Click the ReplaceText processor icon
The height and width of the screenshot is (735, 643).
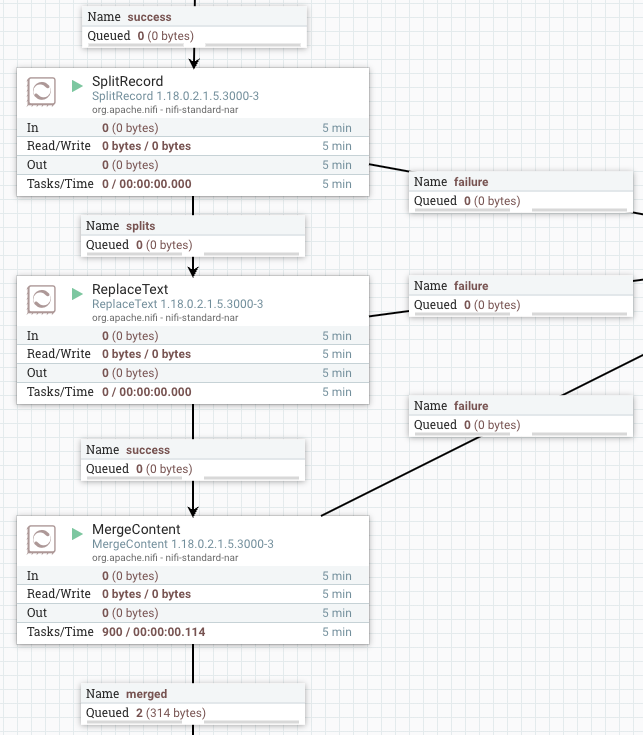tap(41, 300)
